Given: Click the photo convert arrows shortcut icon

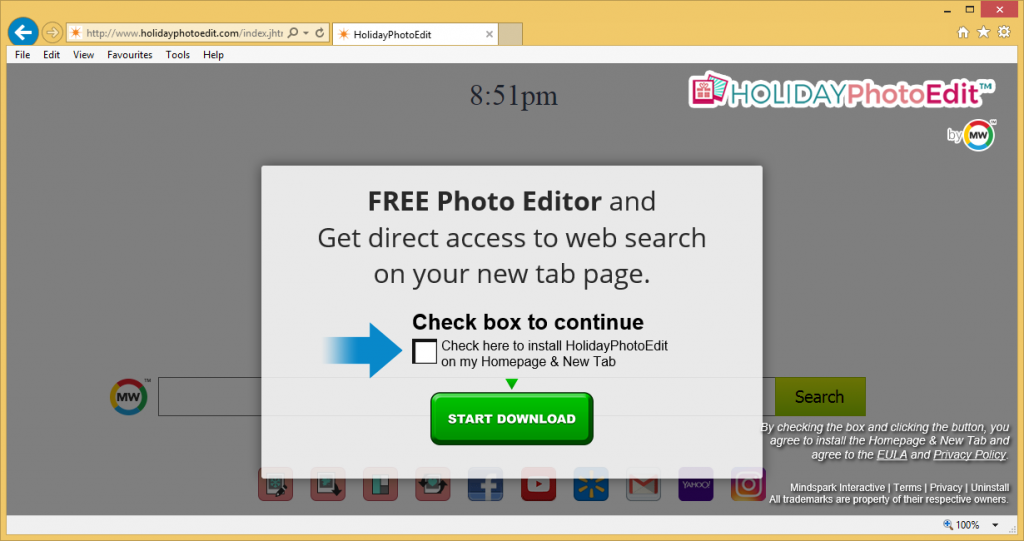Looking at the screenshot, I should [x=433, y=485].
